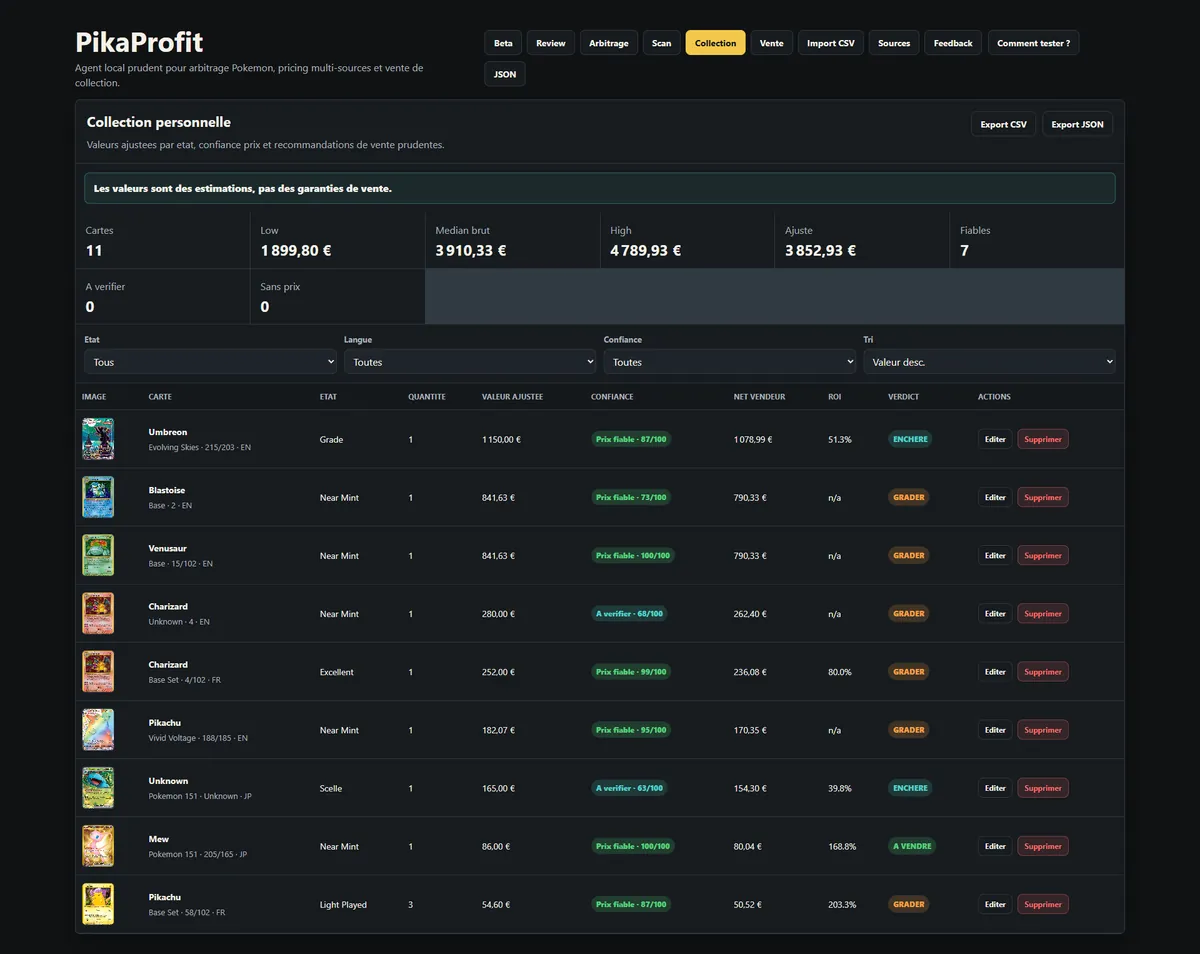Click the ROI column header
The width and height of the screenshot is (1200, 954).
click(x=834, y=397)
